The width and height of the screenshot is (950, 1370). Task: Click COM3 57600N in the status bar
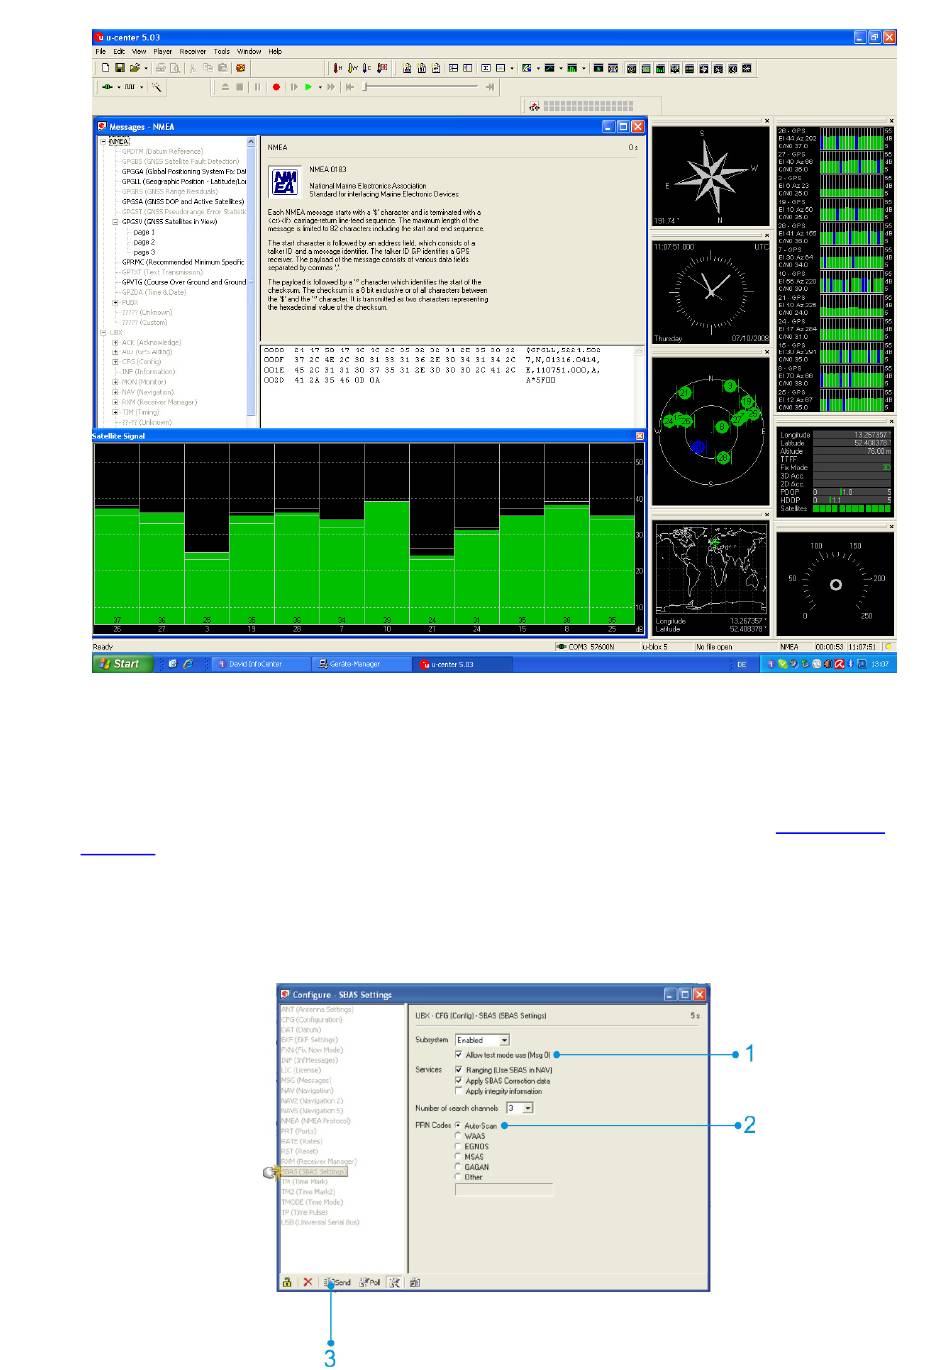click(x=590, y=648)
